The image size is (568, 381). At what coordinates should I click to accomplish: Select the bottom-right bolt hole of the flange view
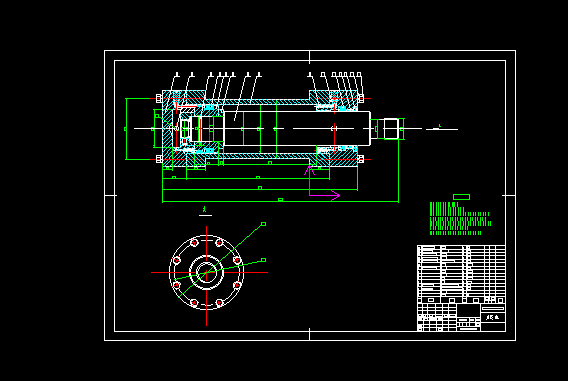click(x=219, y=302)
